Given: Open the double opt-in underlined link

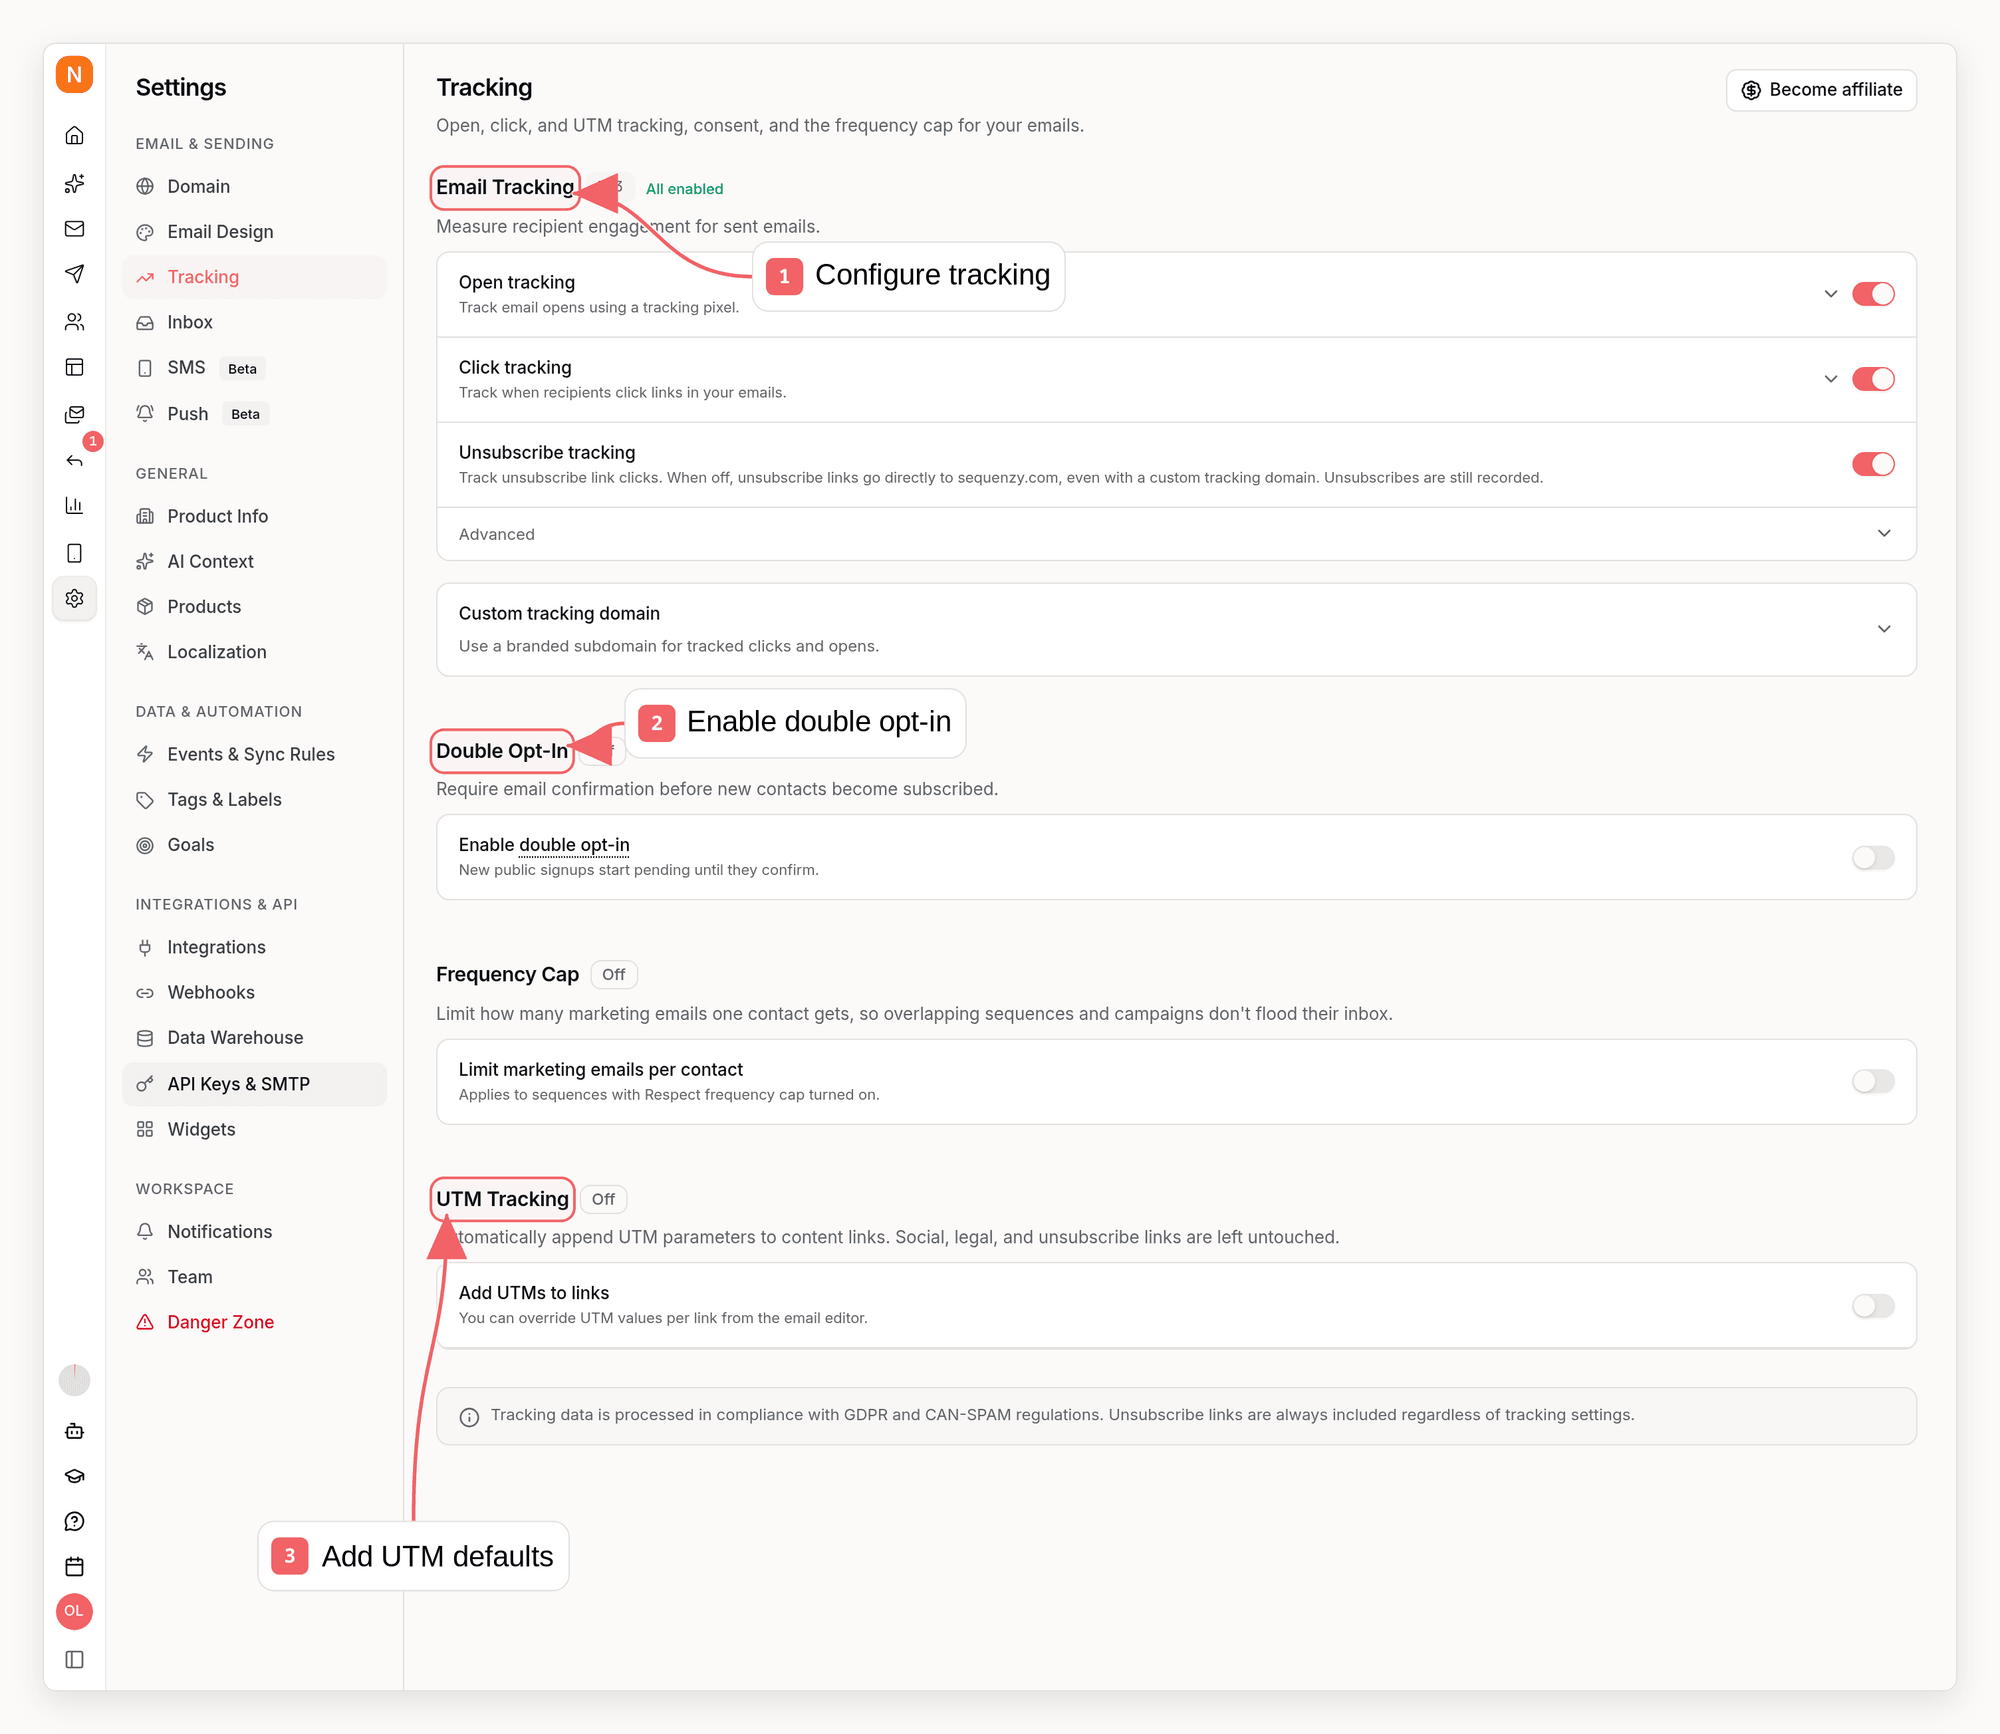Looking at the screenshot, I should click(574, 845).
